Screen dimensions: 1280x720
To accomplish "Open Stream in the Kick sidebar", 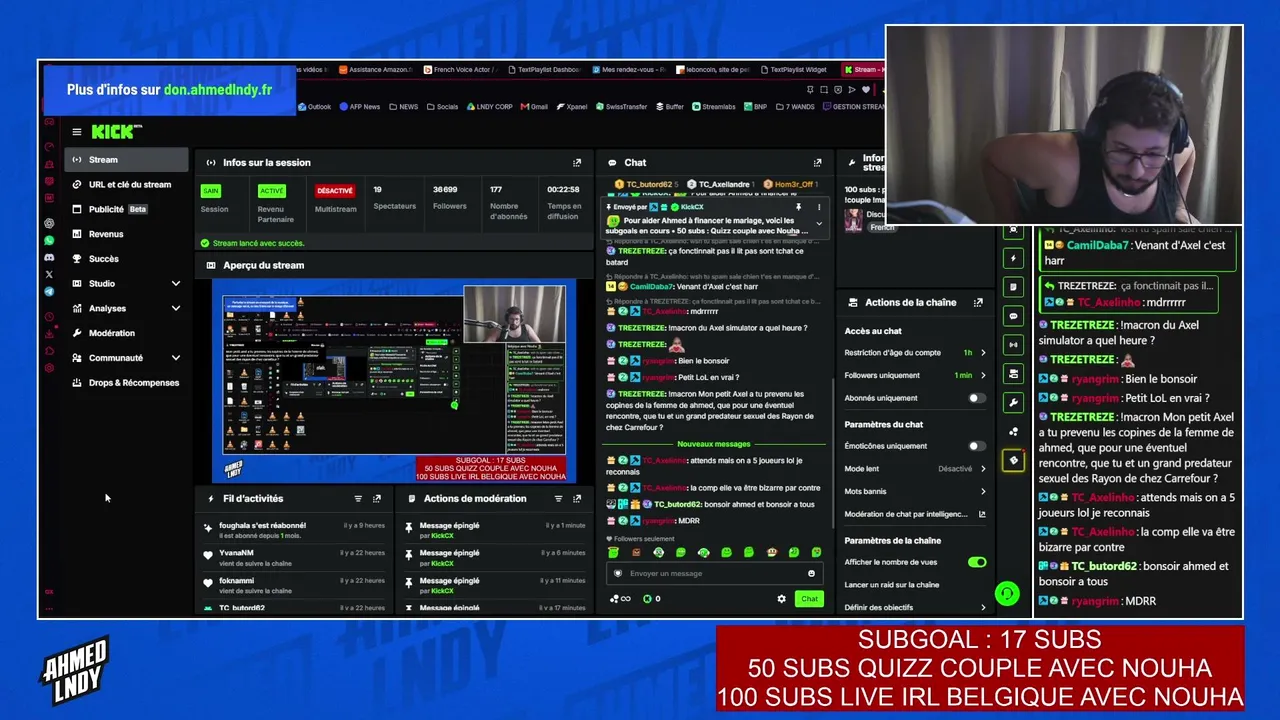I will 126,160.
